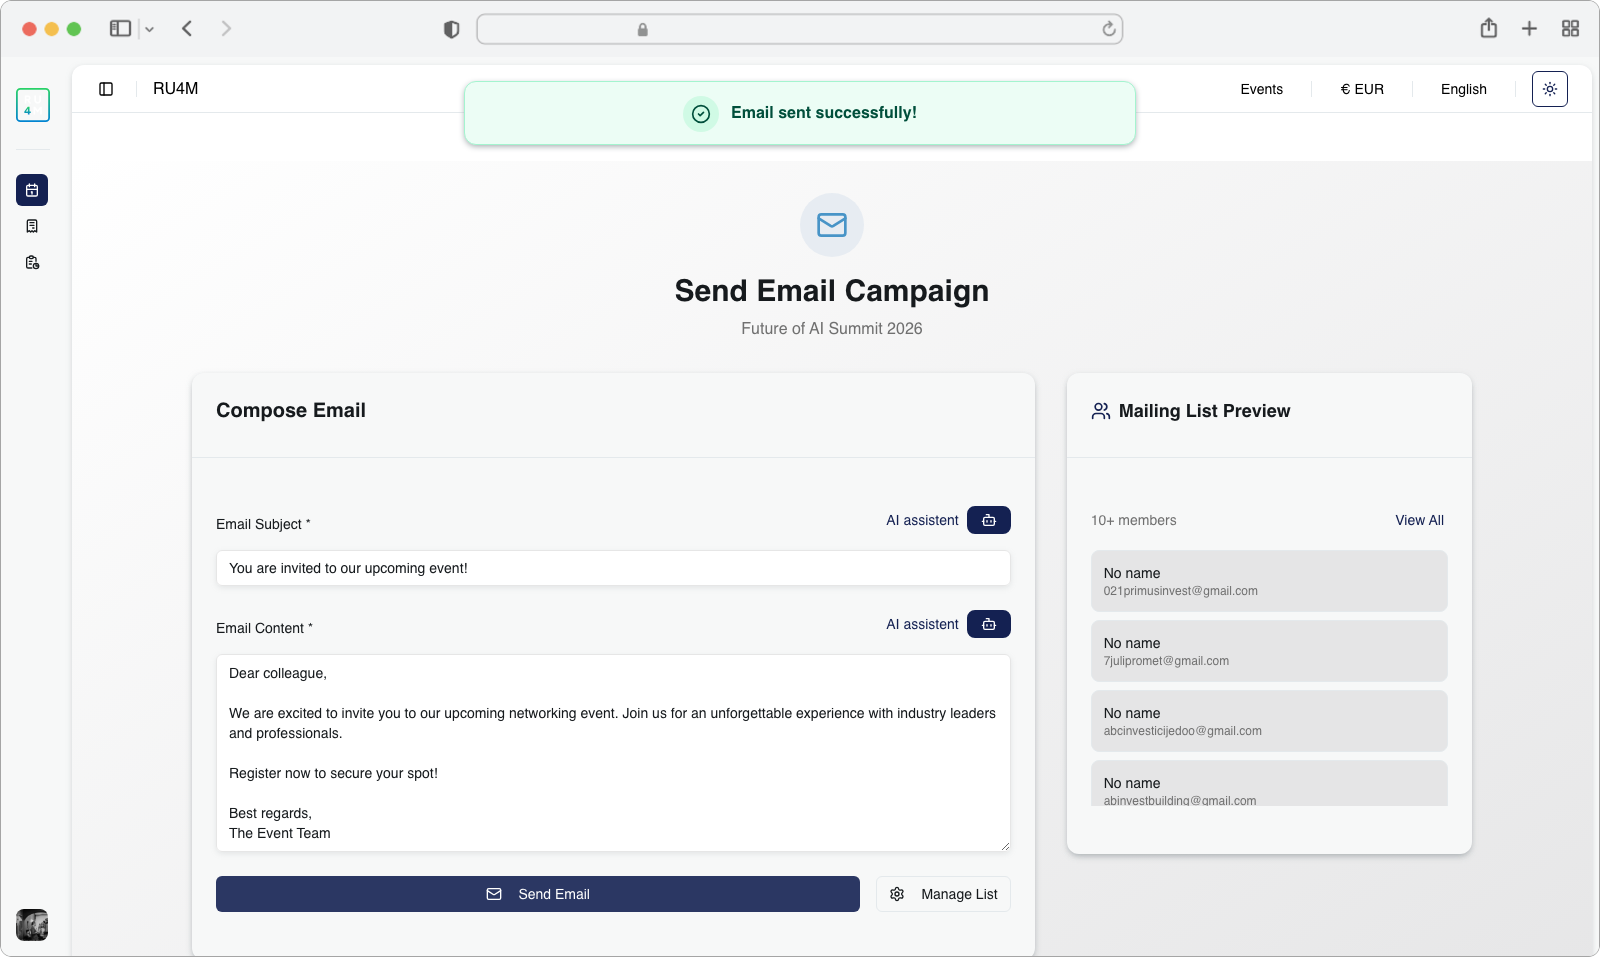Toggle the Safari sidebar button
1600x957 pixels.
tap(120, 29)
